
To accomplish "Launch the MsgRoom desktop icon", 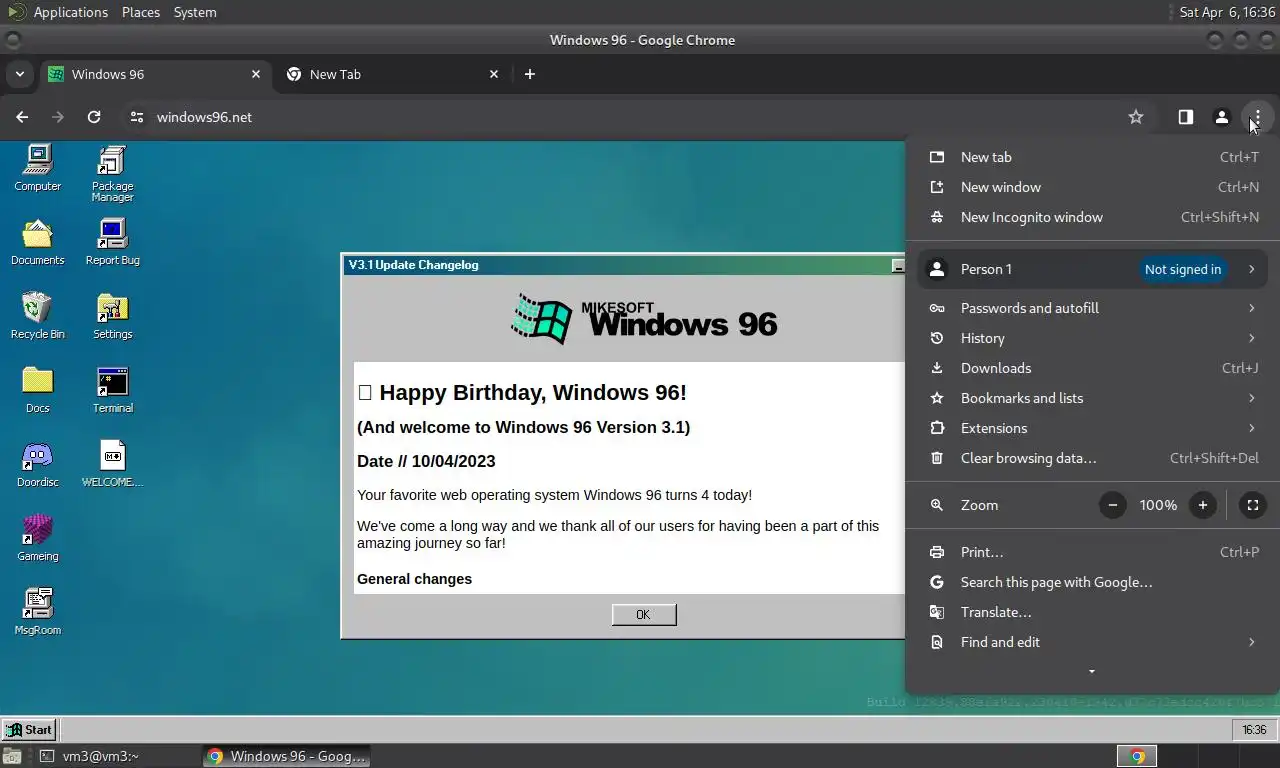I will click(38, 612).
